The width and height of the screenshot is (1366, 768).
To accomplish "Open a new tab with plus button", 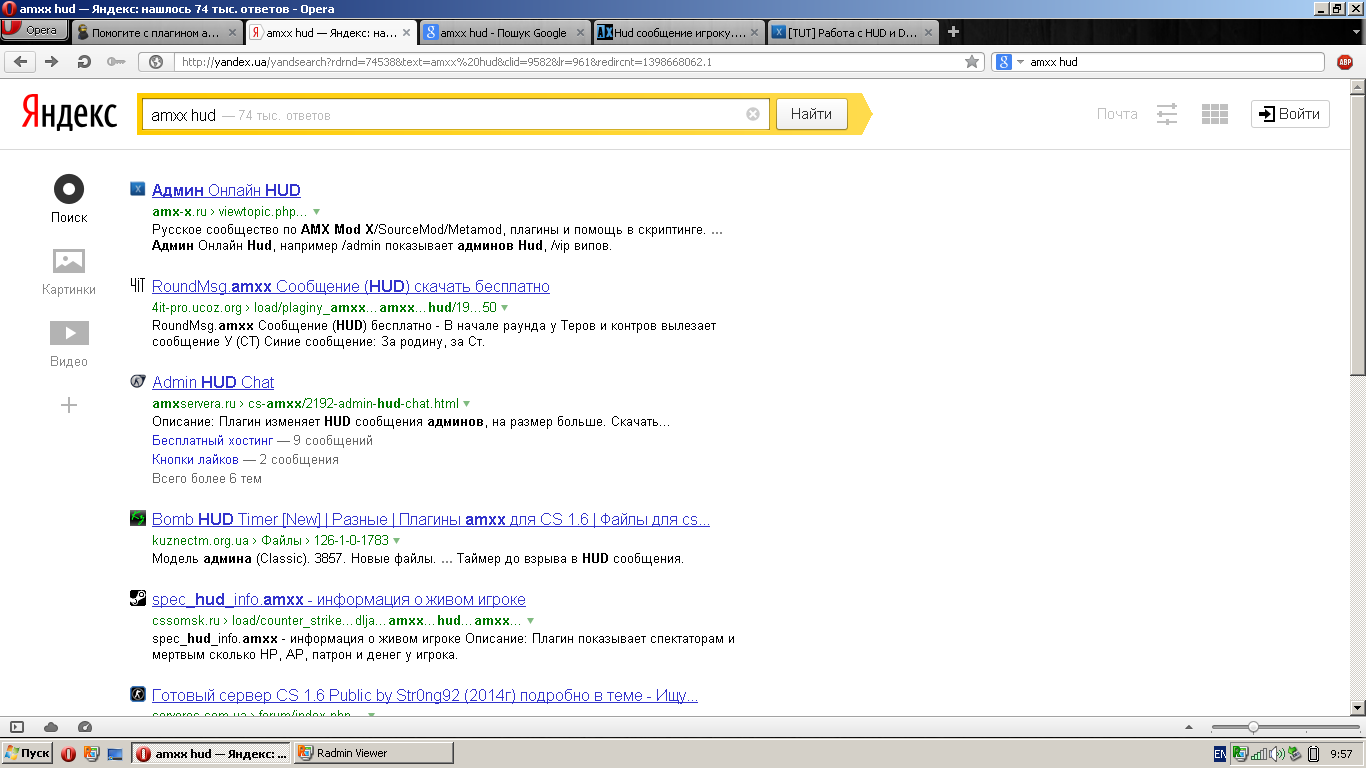I will coord(953,32).
